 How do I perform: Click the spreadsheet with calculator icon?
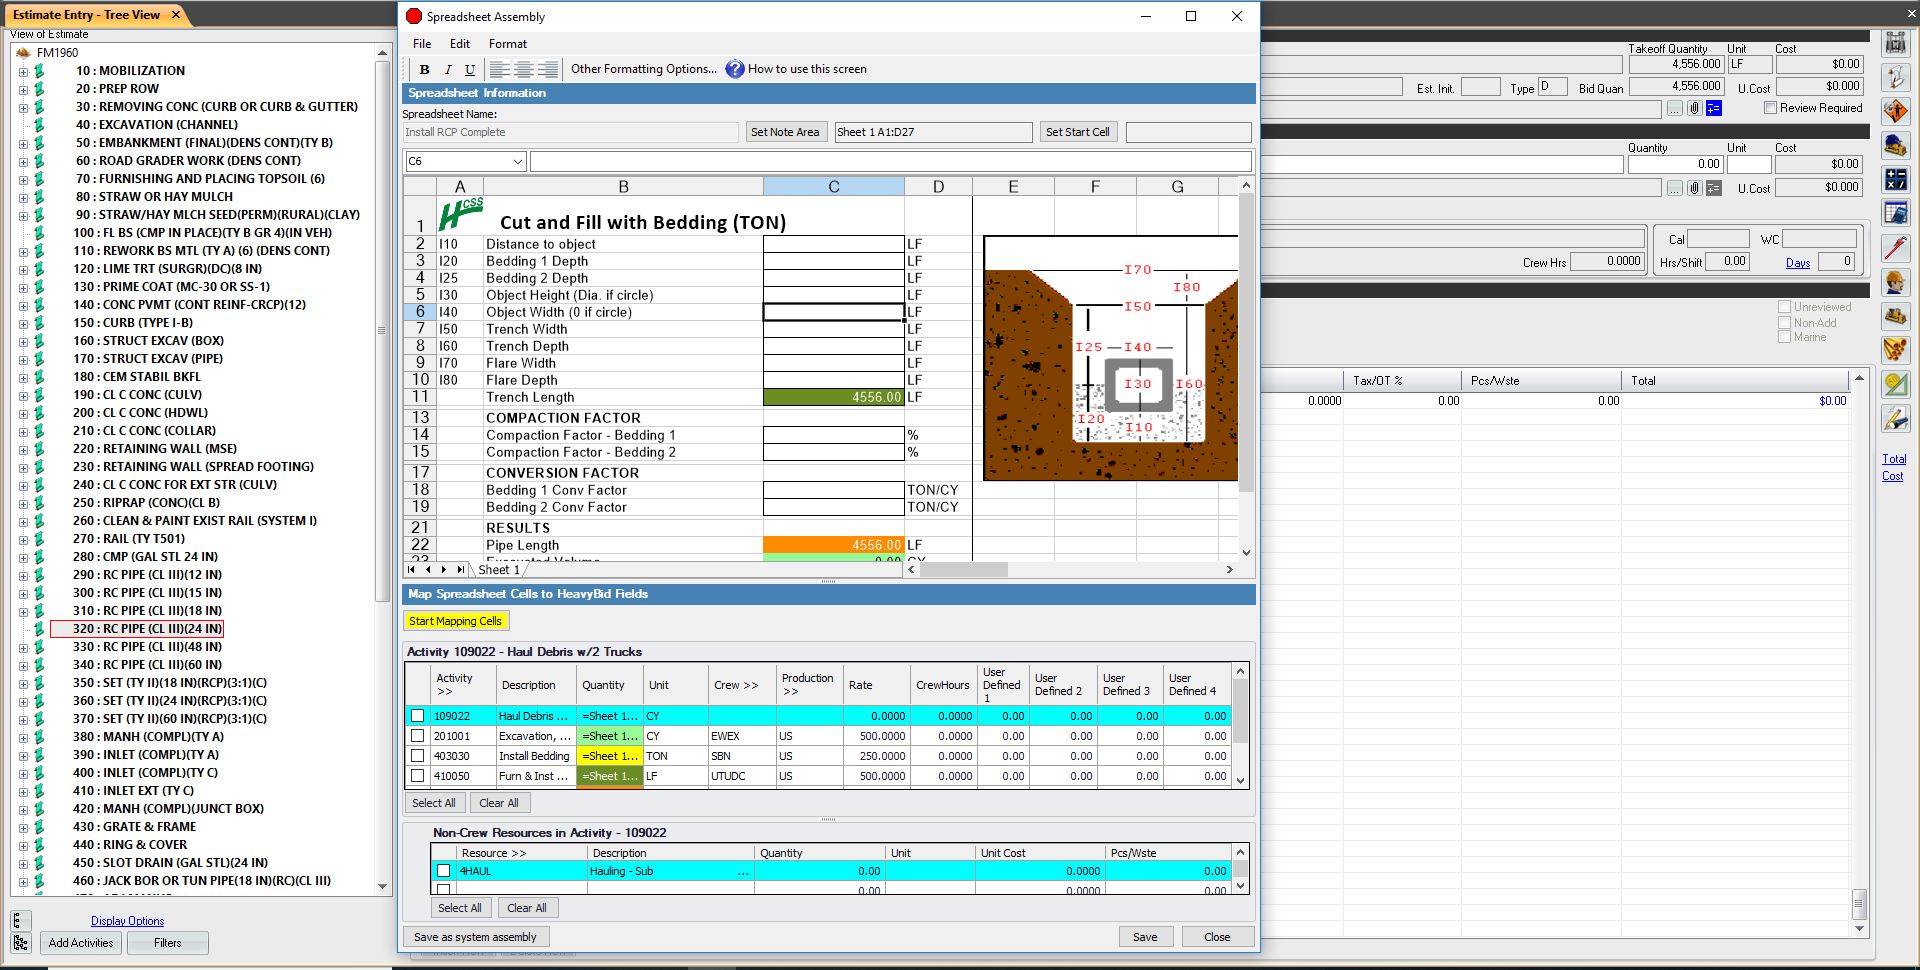[x=1895, y=213]
